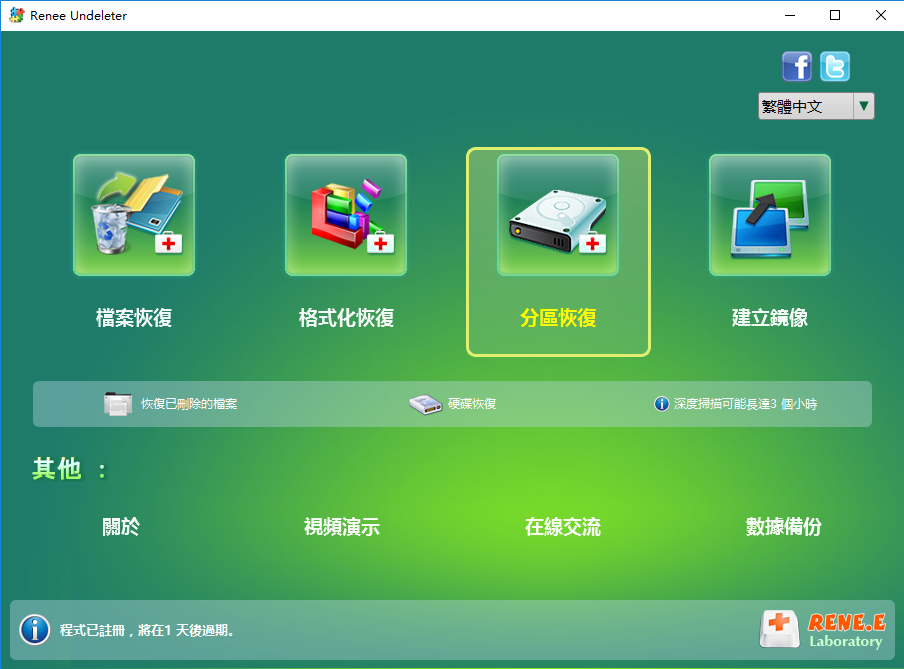Click the printer icon beside 恢復已刪除的檔案
Screen dimensions: 904x669
118,404
